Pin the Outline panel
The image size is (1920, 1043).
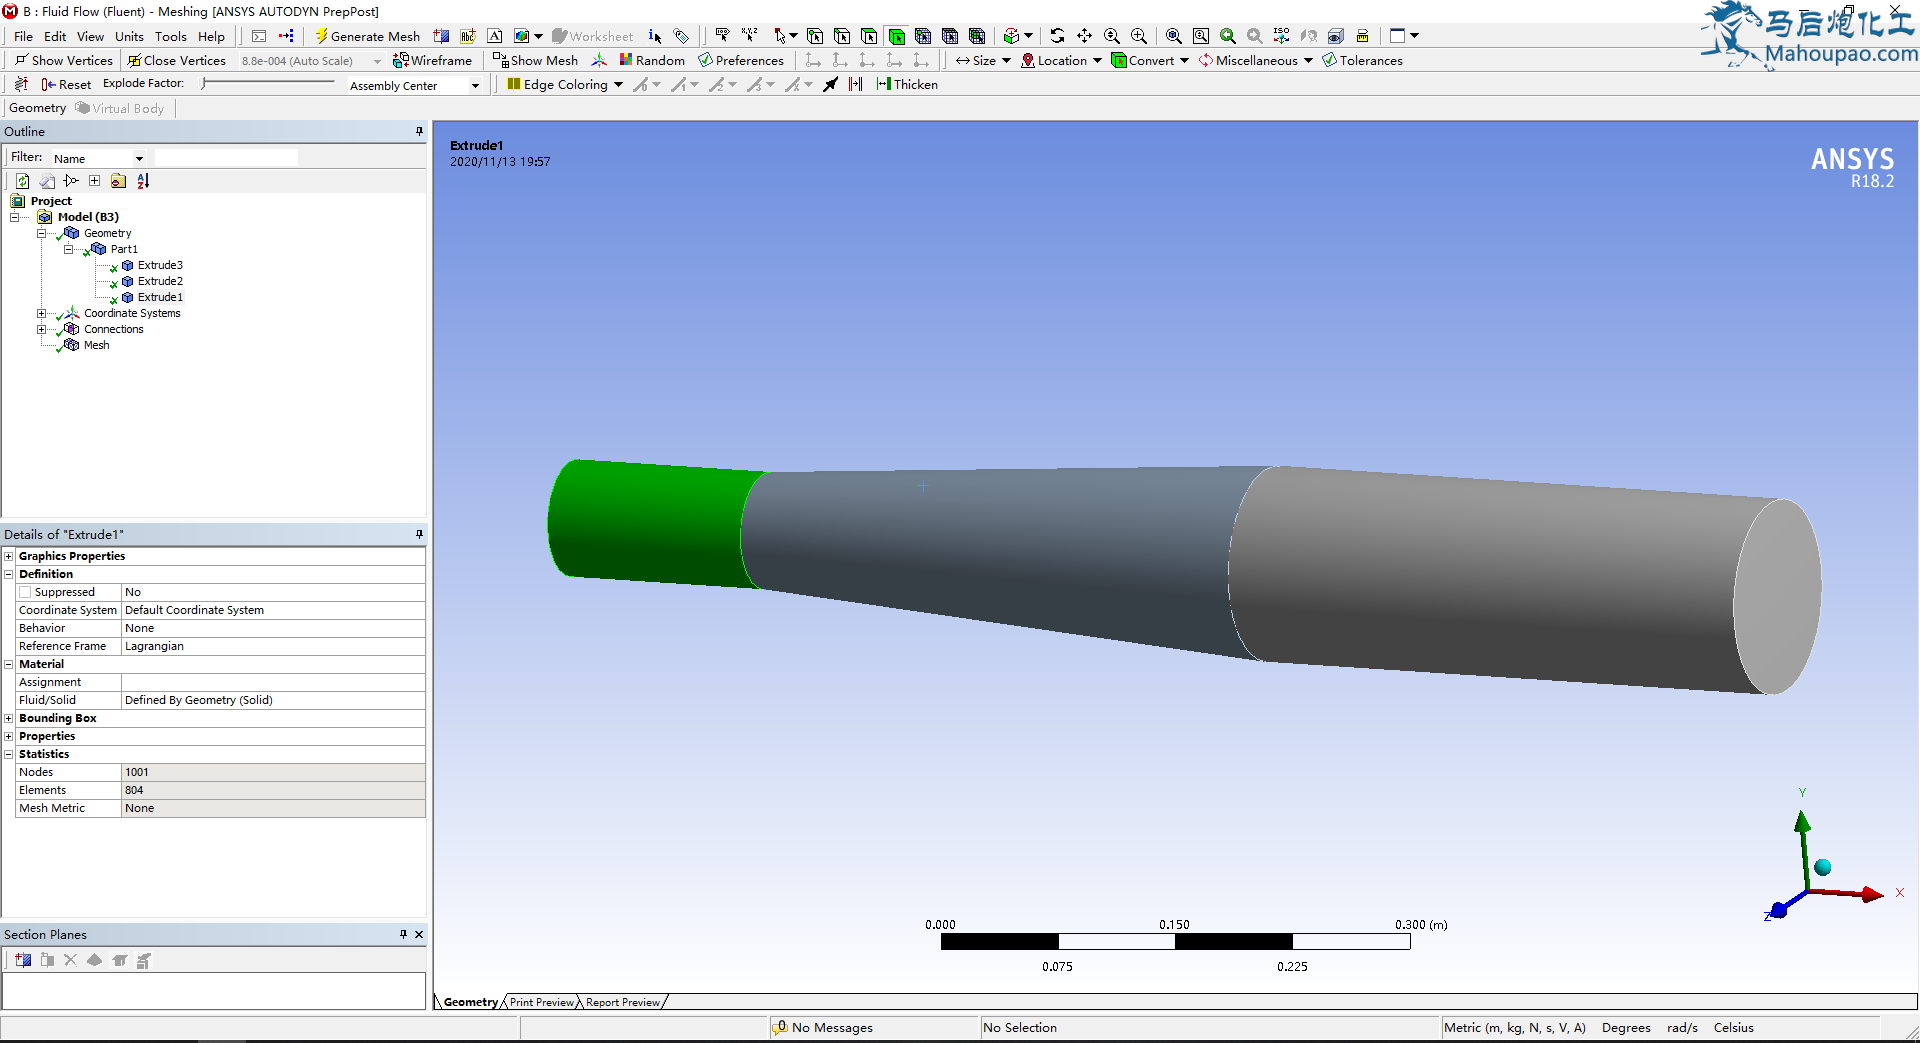pos(419,131)
